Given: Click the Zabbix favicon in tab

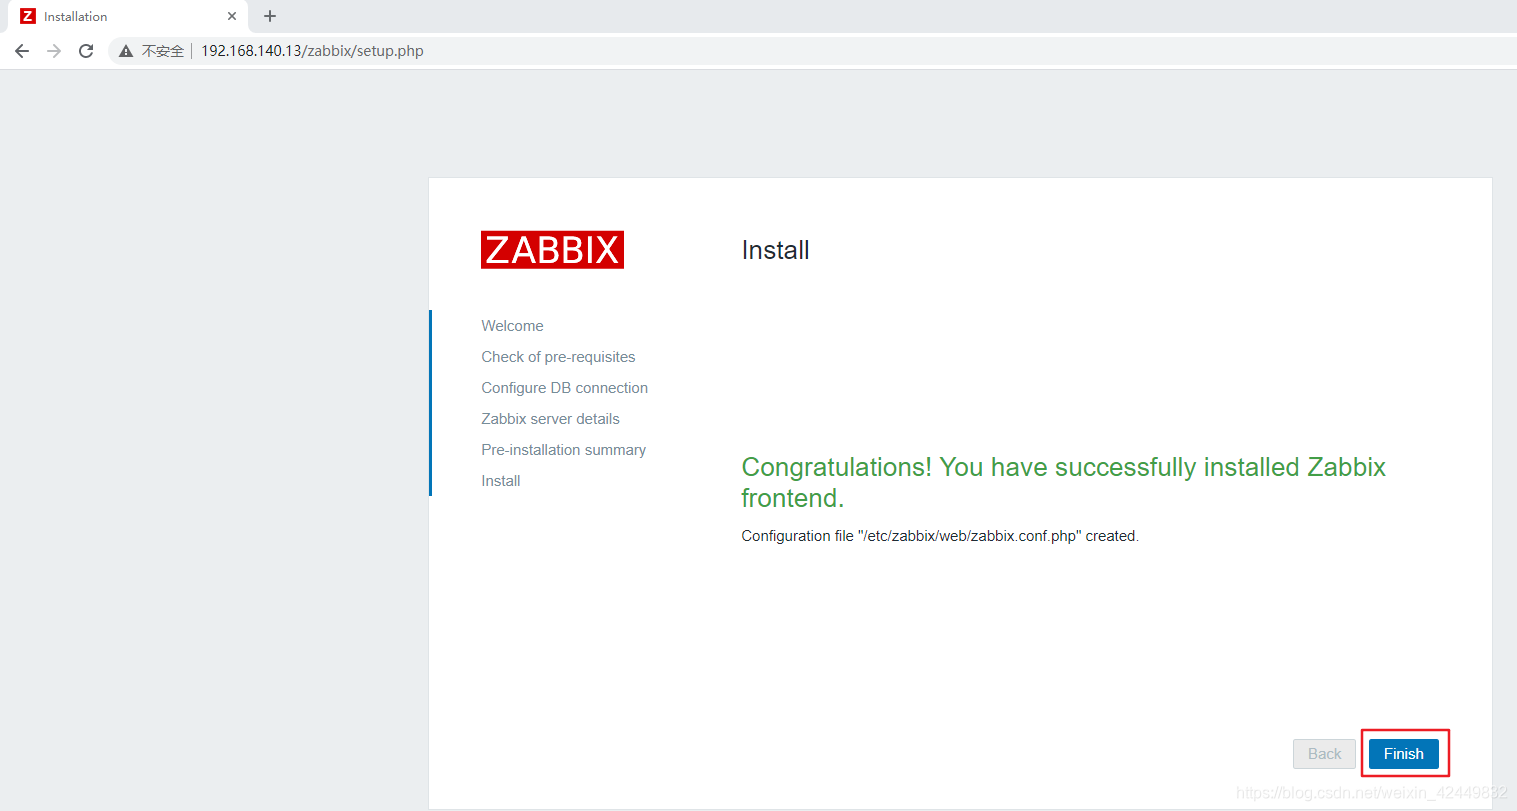Looking at the screenshot, I should (x=28, y=16).
